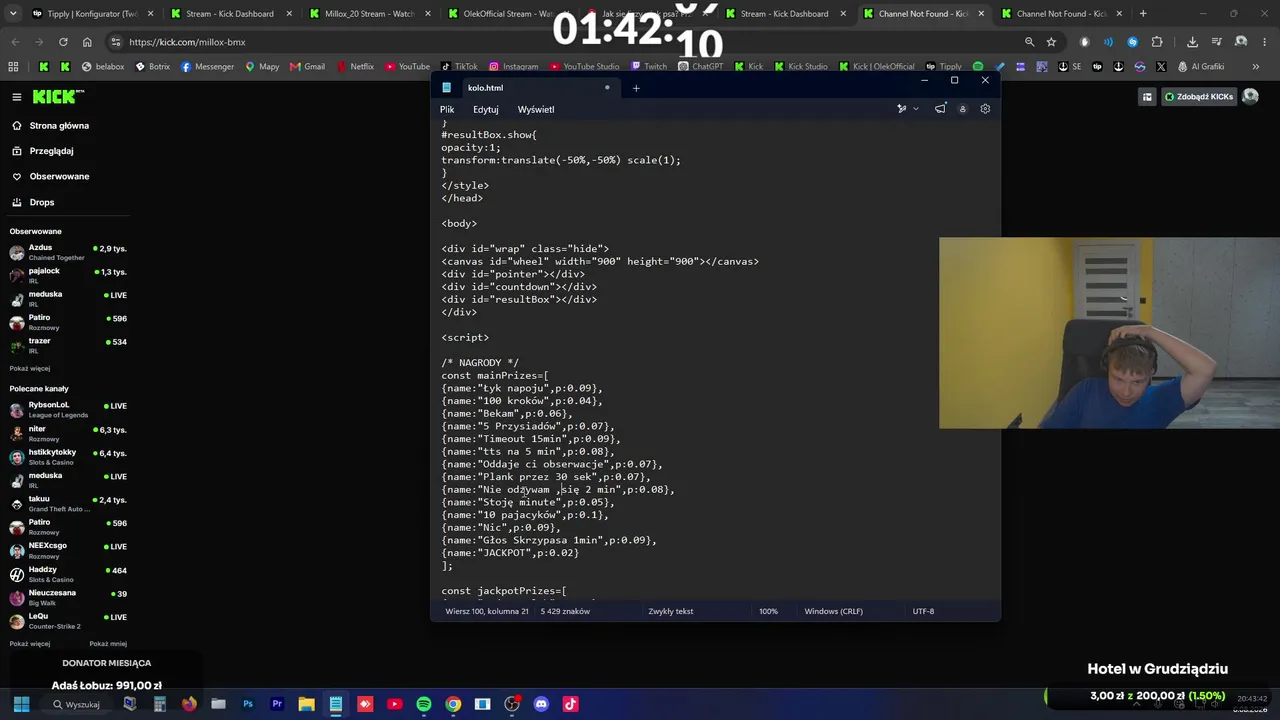Image resolution: width=1280 pixels, height=720 pixels.
Task: Open the Messenger bookmark
Action: point(207,67)
